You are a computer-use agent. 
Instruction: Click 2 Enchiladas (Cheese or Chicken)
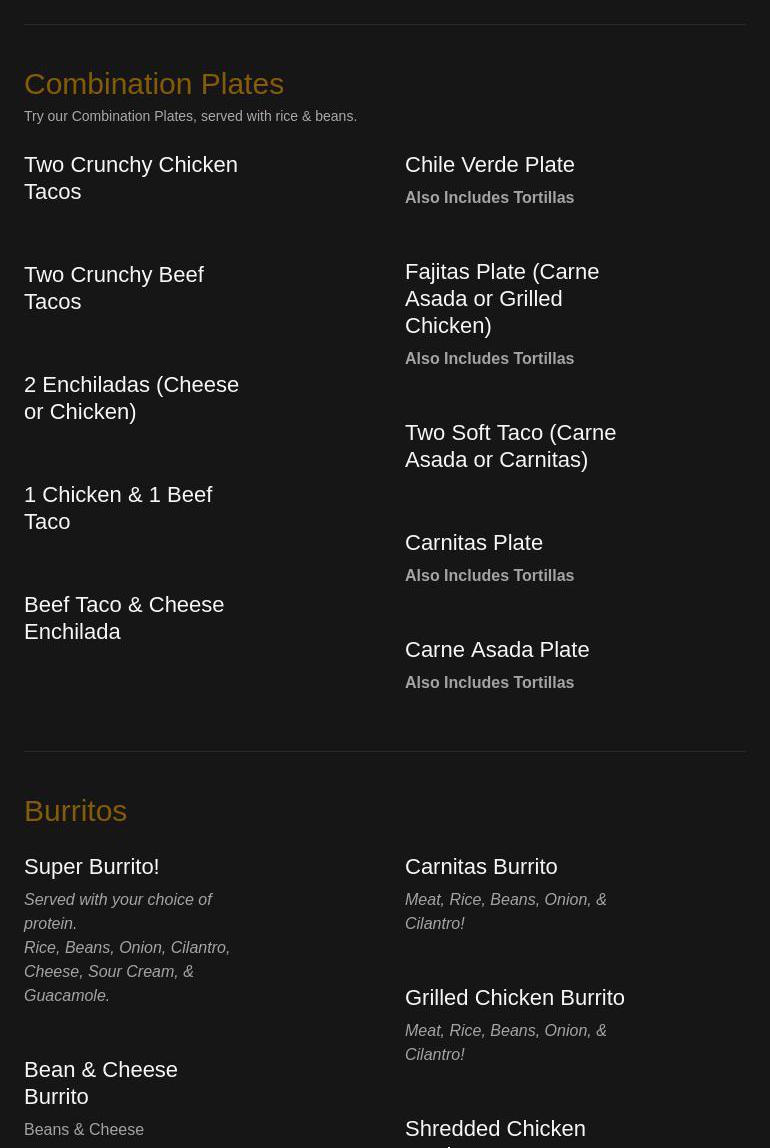pos(132,398)
